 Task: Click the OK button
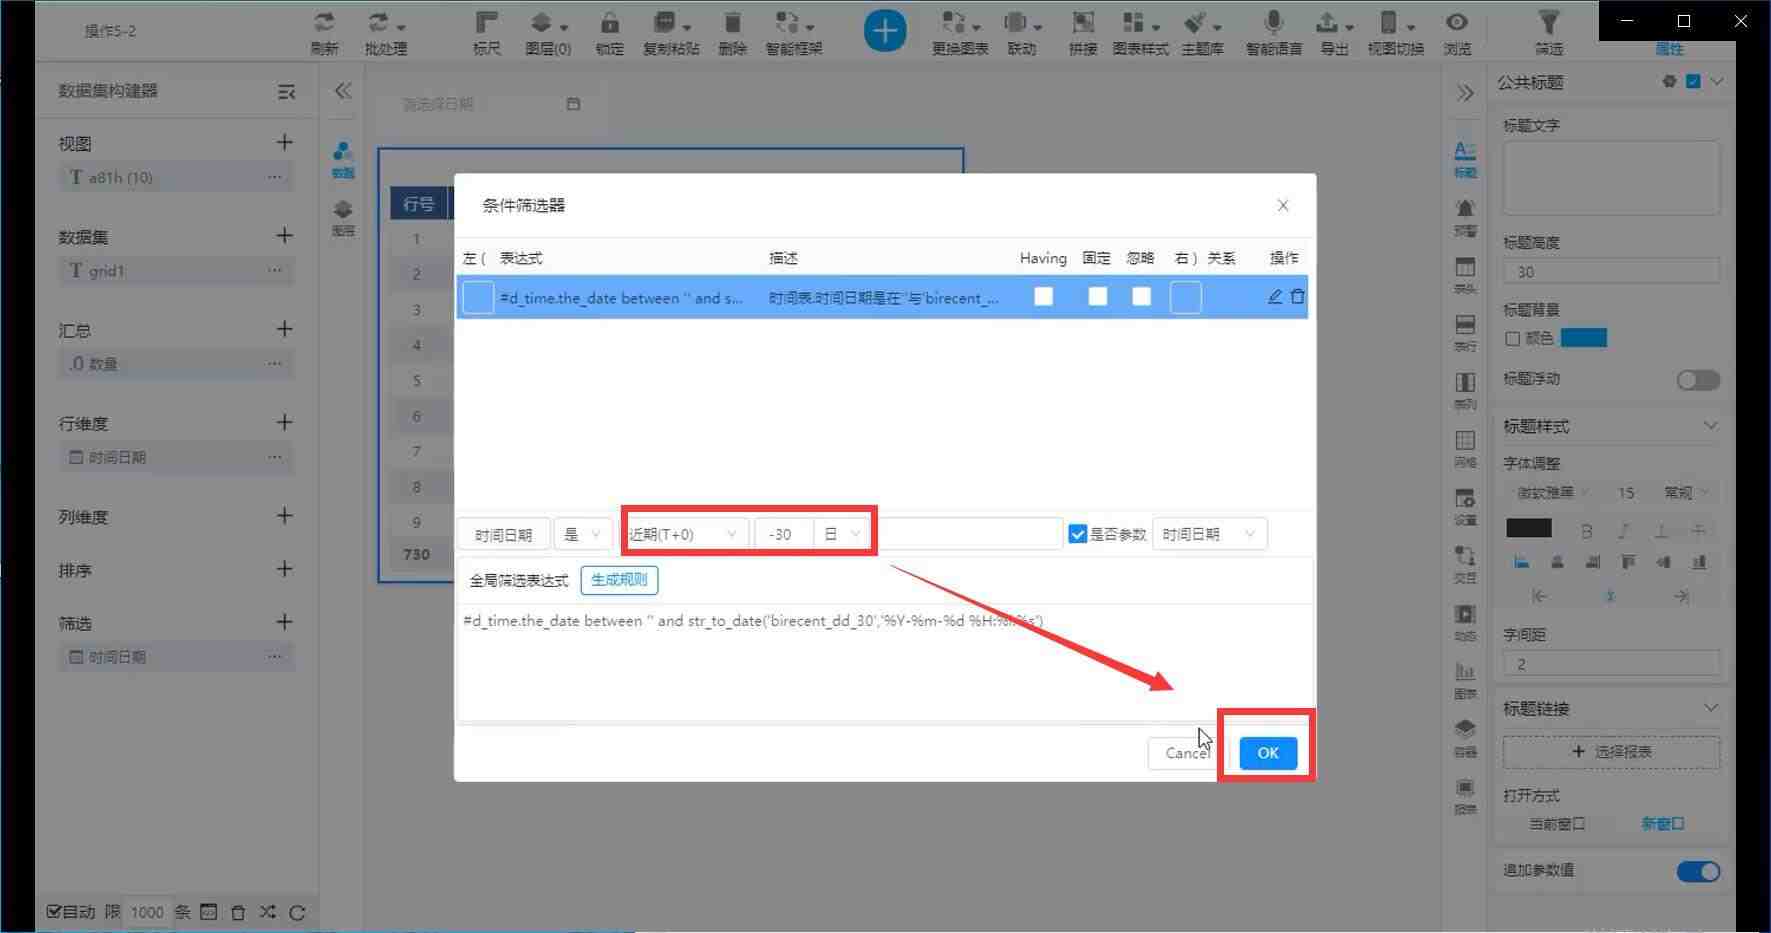[1268, 753]
